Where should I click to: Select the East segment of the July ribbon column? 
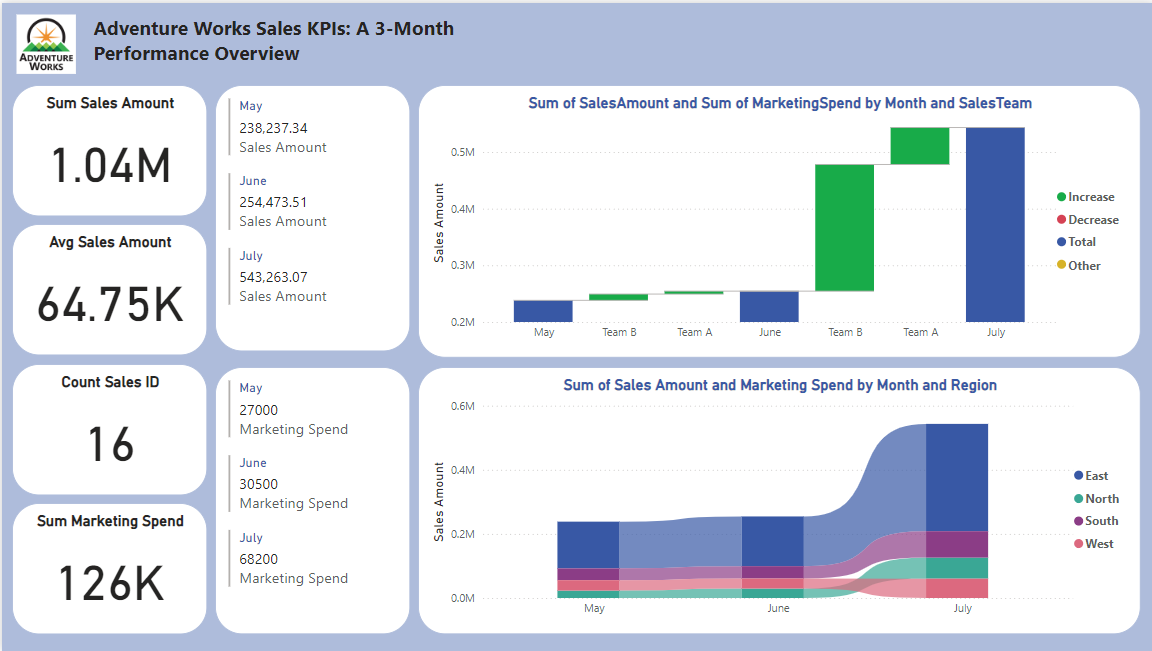pos(957,478)
